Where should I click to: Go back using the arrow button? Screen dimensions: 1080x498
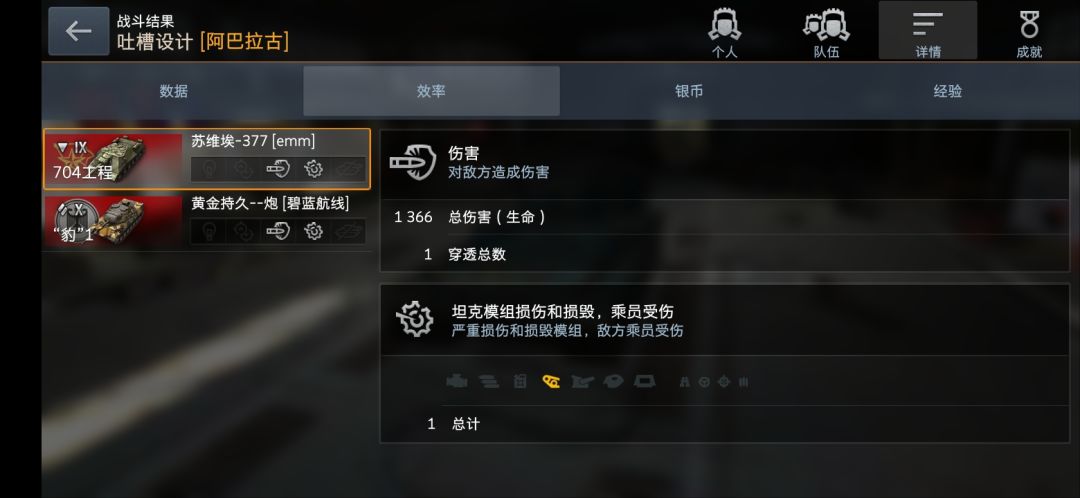pyautogui.click(x=79, y=31)
